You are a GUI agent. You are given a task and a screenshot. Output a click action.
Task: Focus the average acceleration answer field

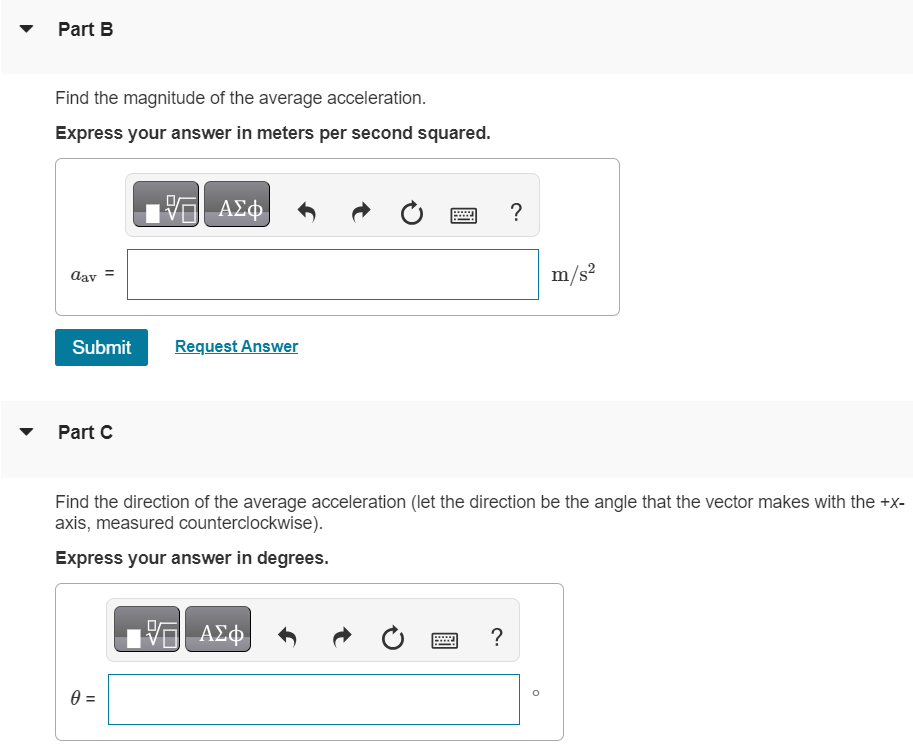click(333, 274)
